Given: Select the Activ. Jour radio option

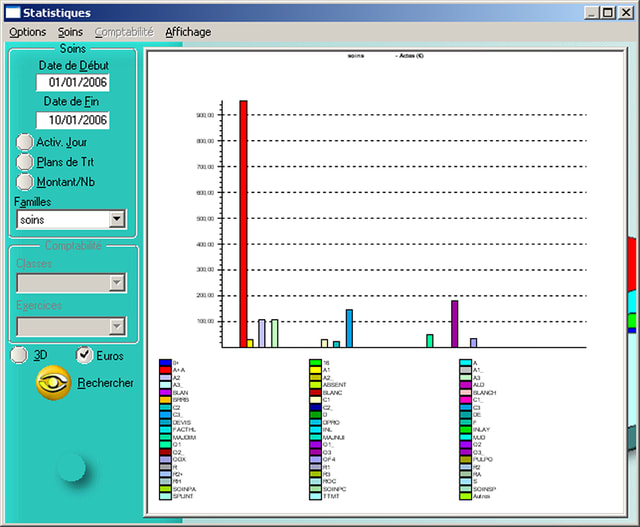Looking at the screenshot, I should [25, 142].
